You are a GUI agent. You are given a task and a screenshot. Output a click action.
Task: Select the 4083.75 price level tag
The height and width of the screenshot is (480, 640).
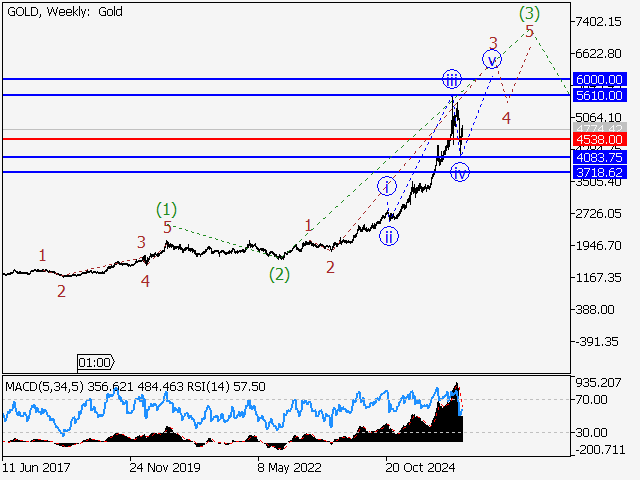point(600,157)
